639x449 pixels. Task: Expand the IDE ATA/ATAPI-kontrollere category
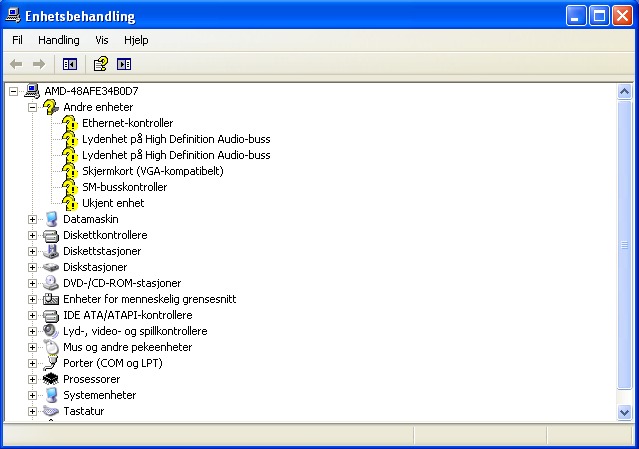(32, 315)
